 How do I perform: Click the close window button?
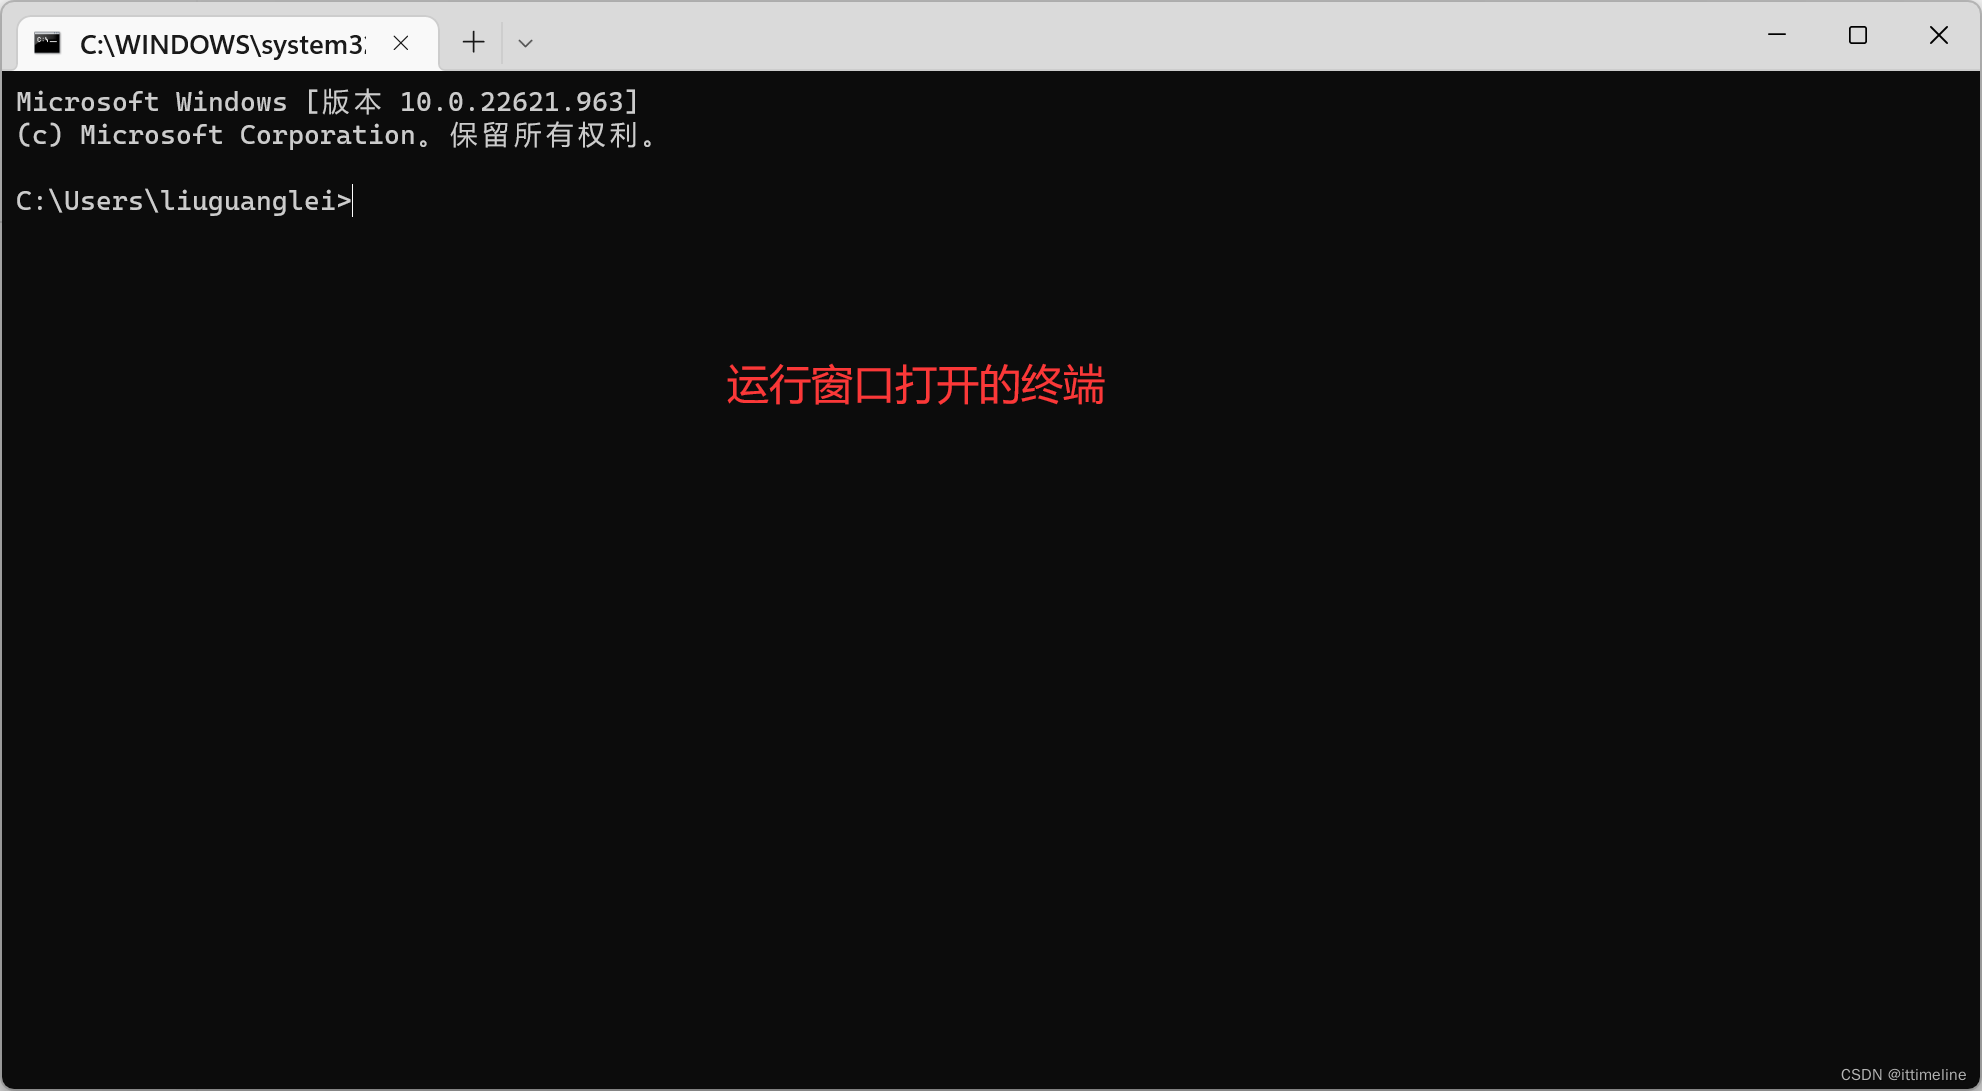pos(1938,35)
